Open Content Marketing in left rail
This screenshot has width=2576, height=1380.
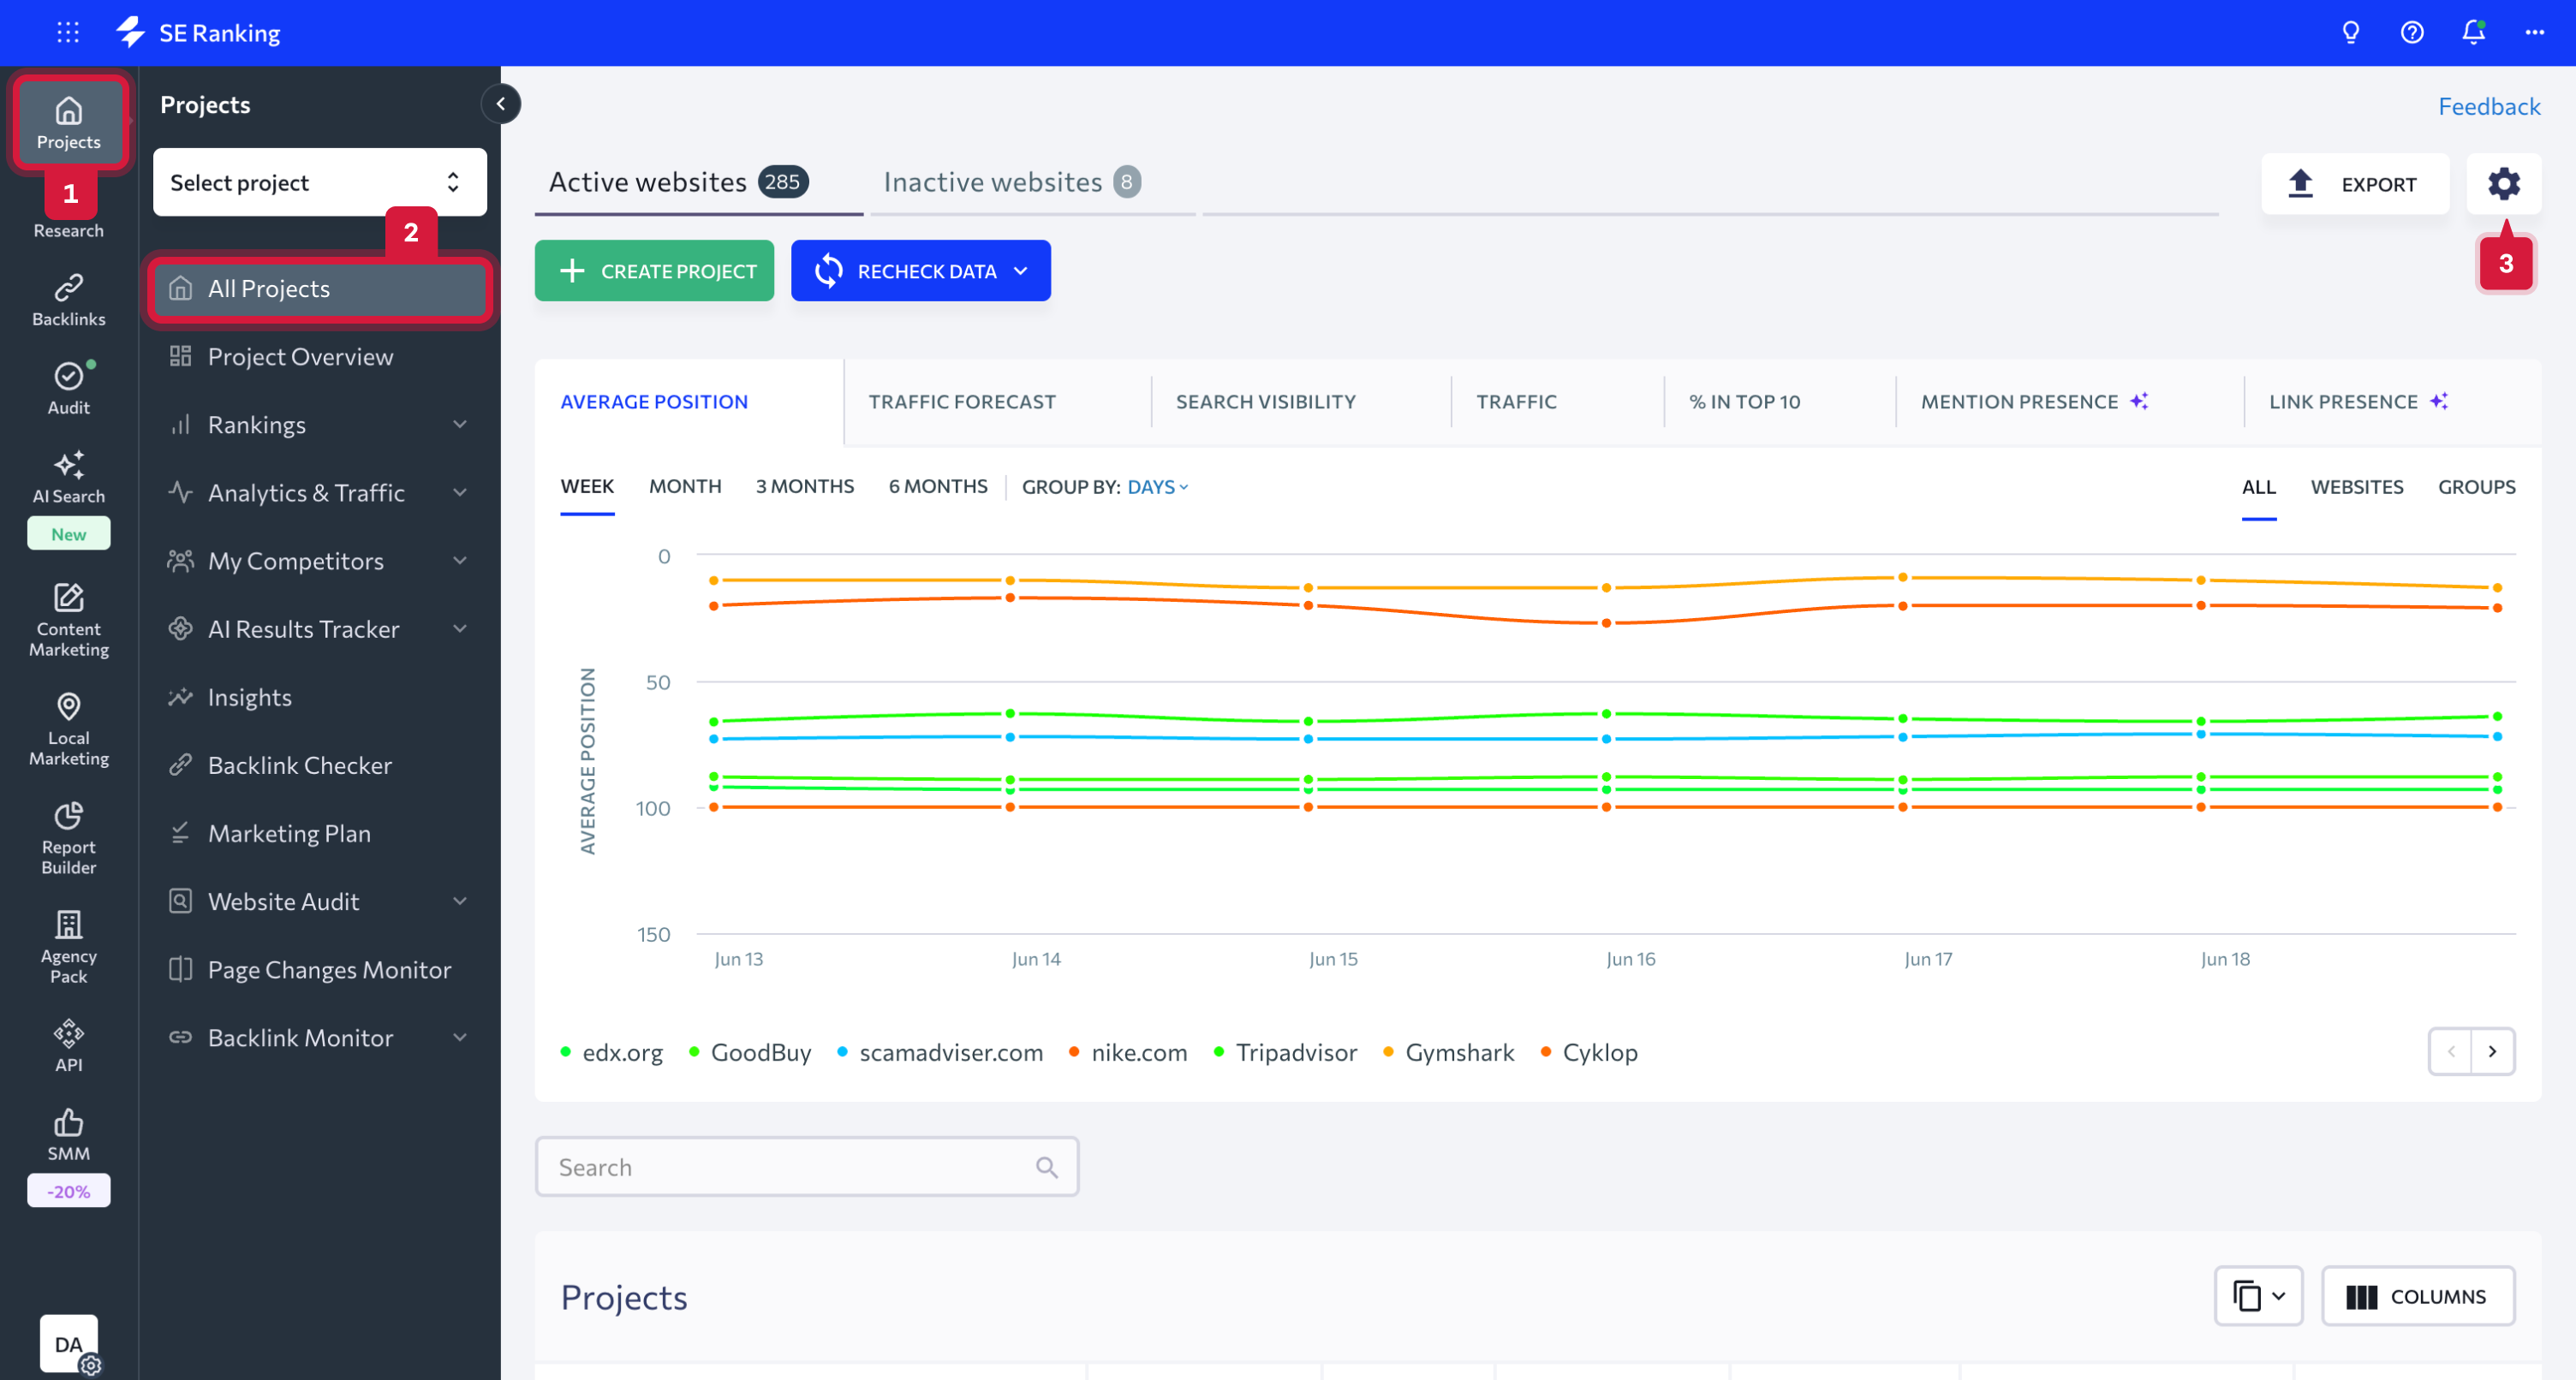click(x=68, y=620)
